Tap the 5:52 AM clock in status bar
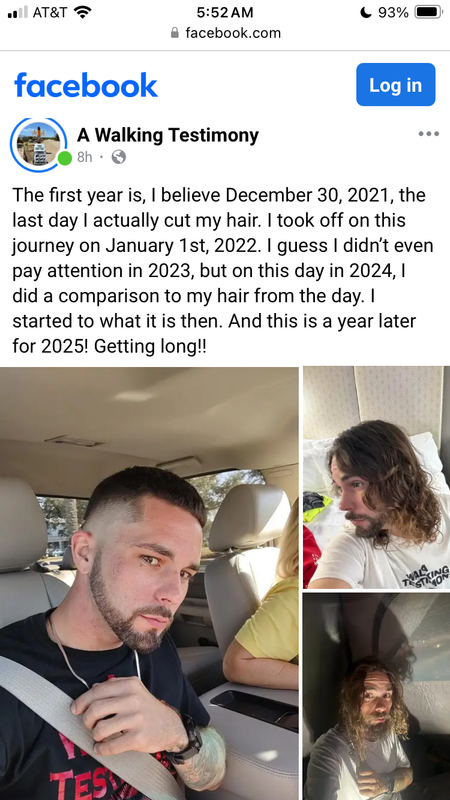 [x=224, y=12]
